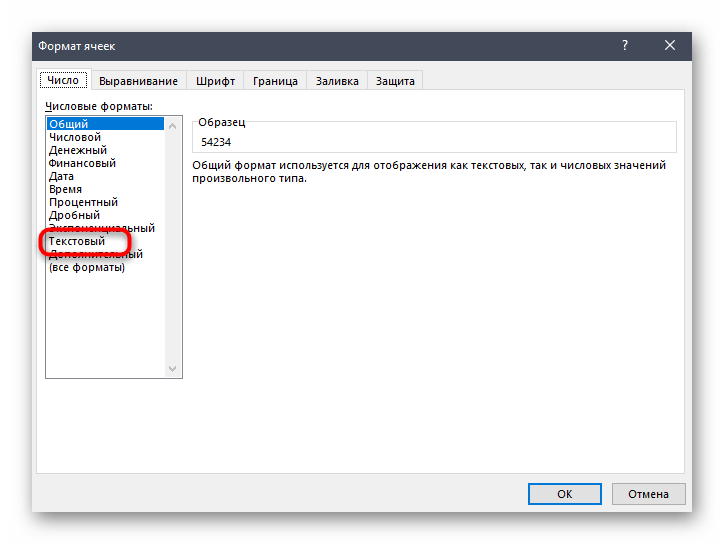Confirm with the OK button

coord(564,494)
